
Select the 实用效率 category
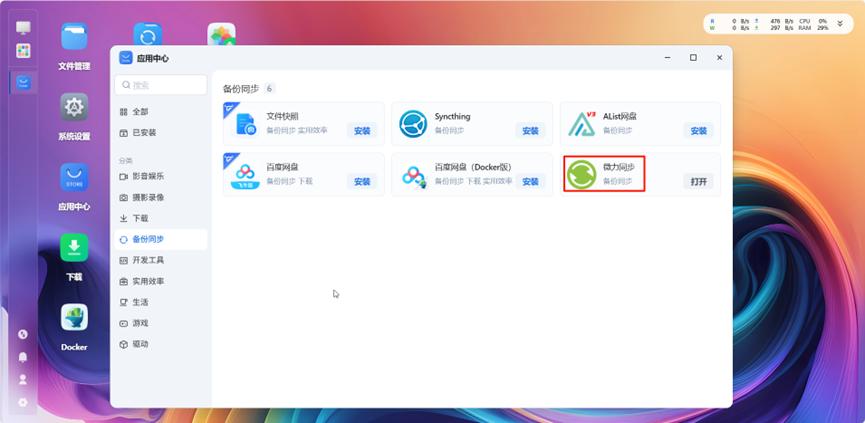[x=161, y=281]
